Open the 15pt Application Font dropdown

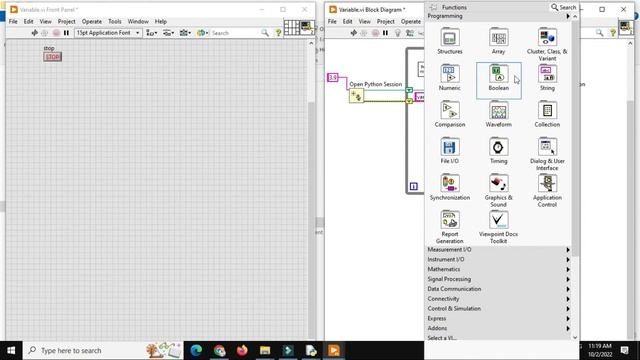(108, 33)
